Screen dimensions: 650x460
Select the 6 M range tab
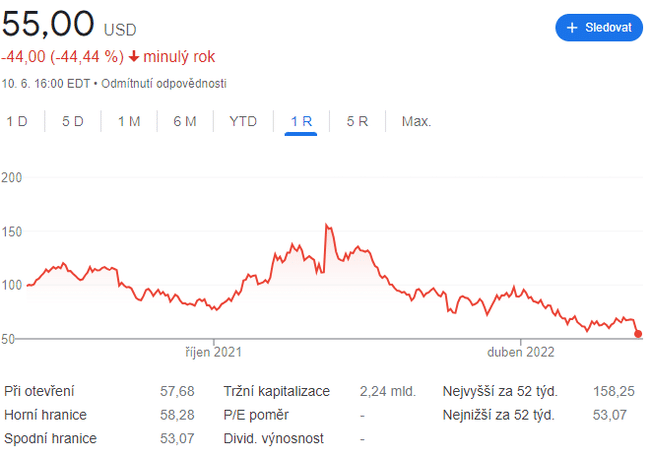coord(185,122)
